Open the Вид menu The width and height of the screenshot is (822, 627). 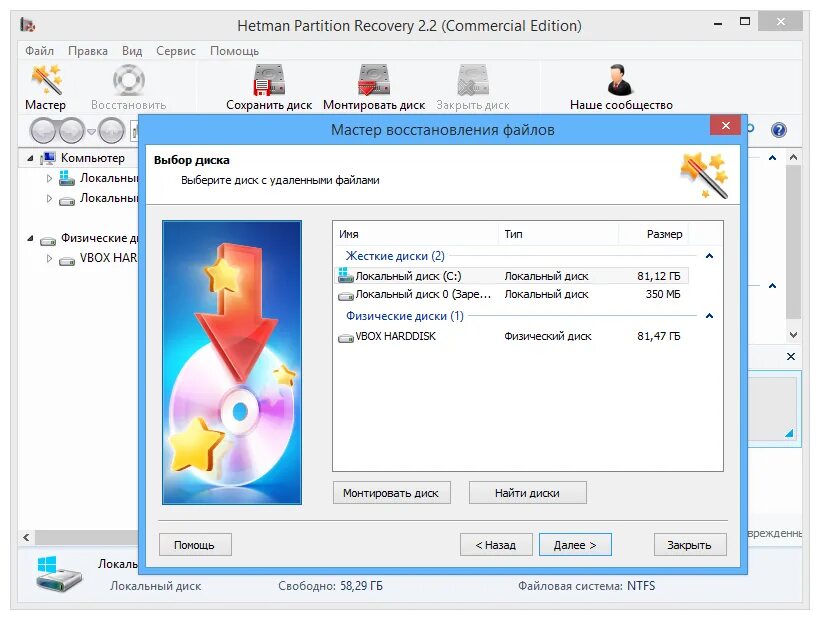(x=132, y=51)
